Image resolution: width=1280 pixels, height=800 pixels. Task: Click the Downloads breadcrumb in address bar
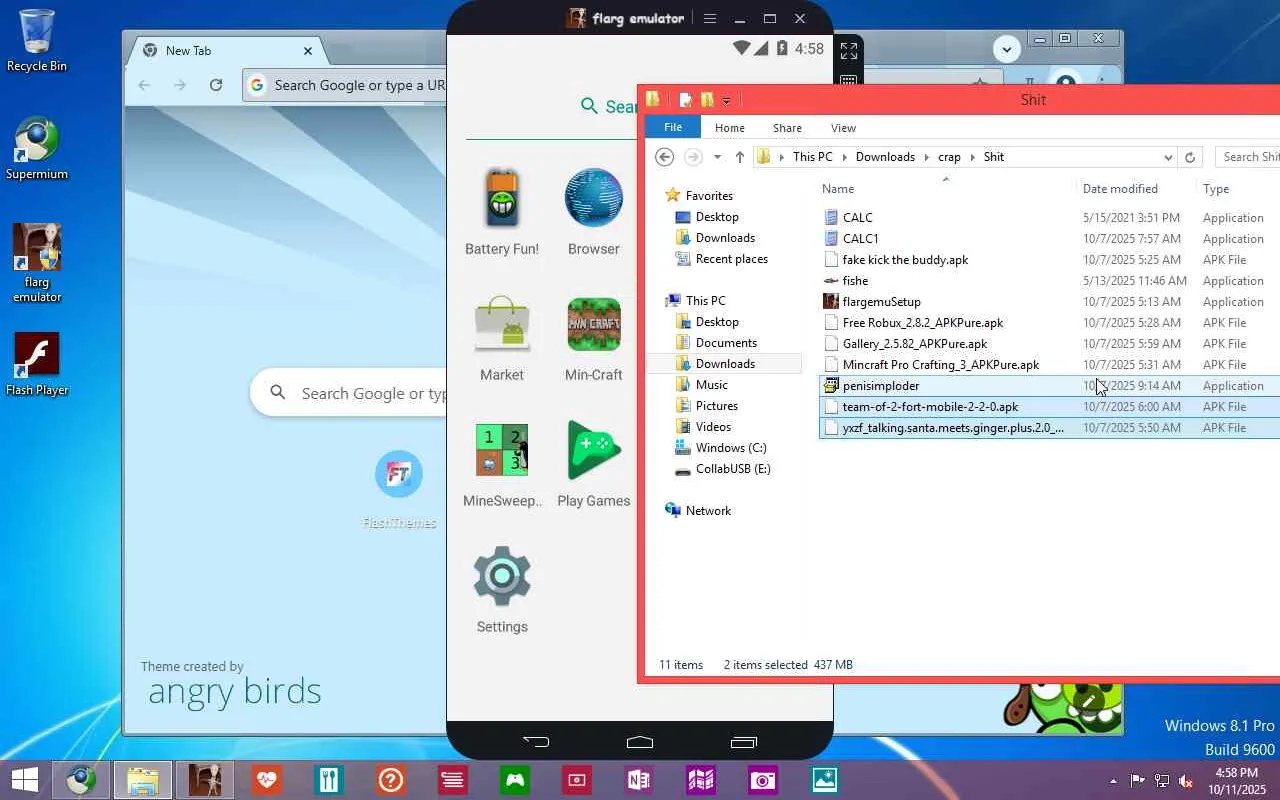tap(885, 157)
